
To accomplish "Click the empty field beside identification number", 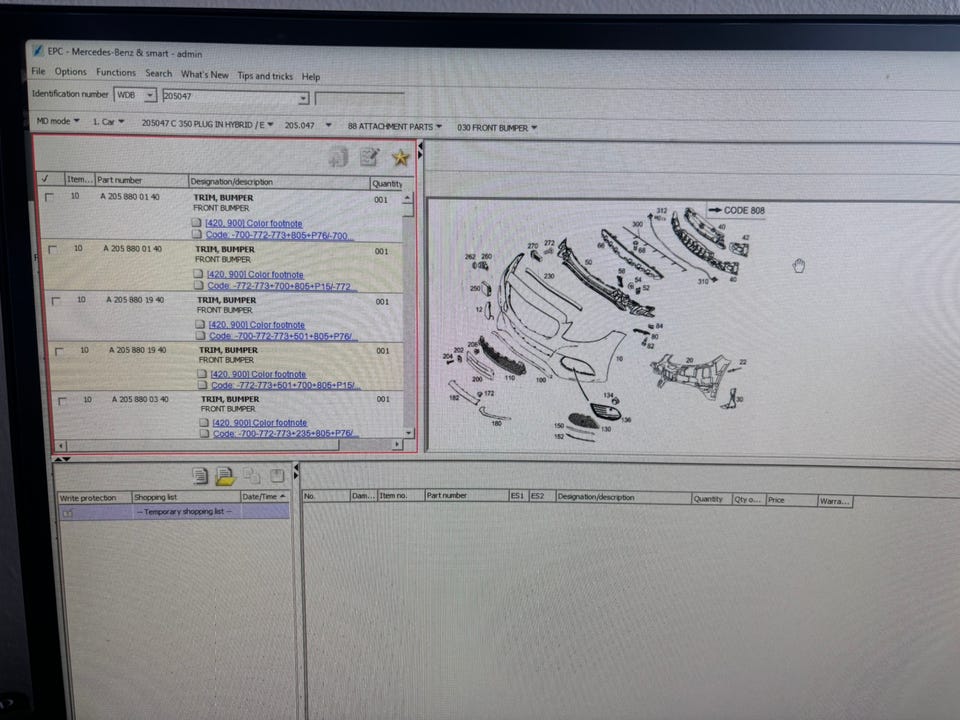I will [359, 100].
